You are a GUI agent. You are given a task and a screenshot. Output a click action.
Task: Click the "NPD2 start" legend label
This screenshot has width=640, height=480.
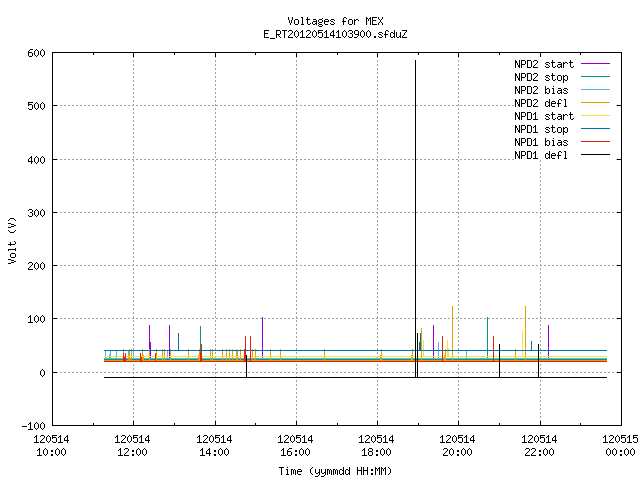[x=544, y=64]
